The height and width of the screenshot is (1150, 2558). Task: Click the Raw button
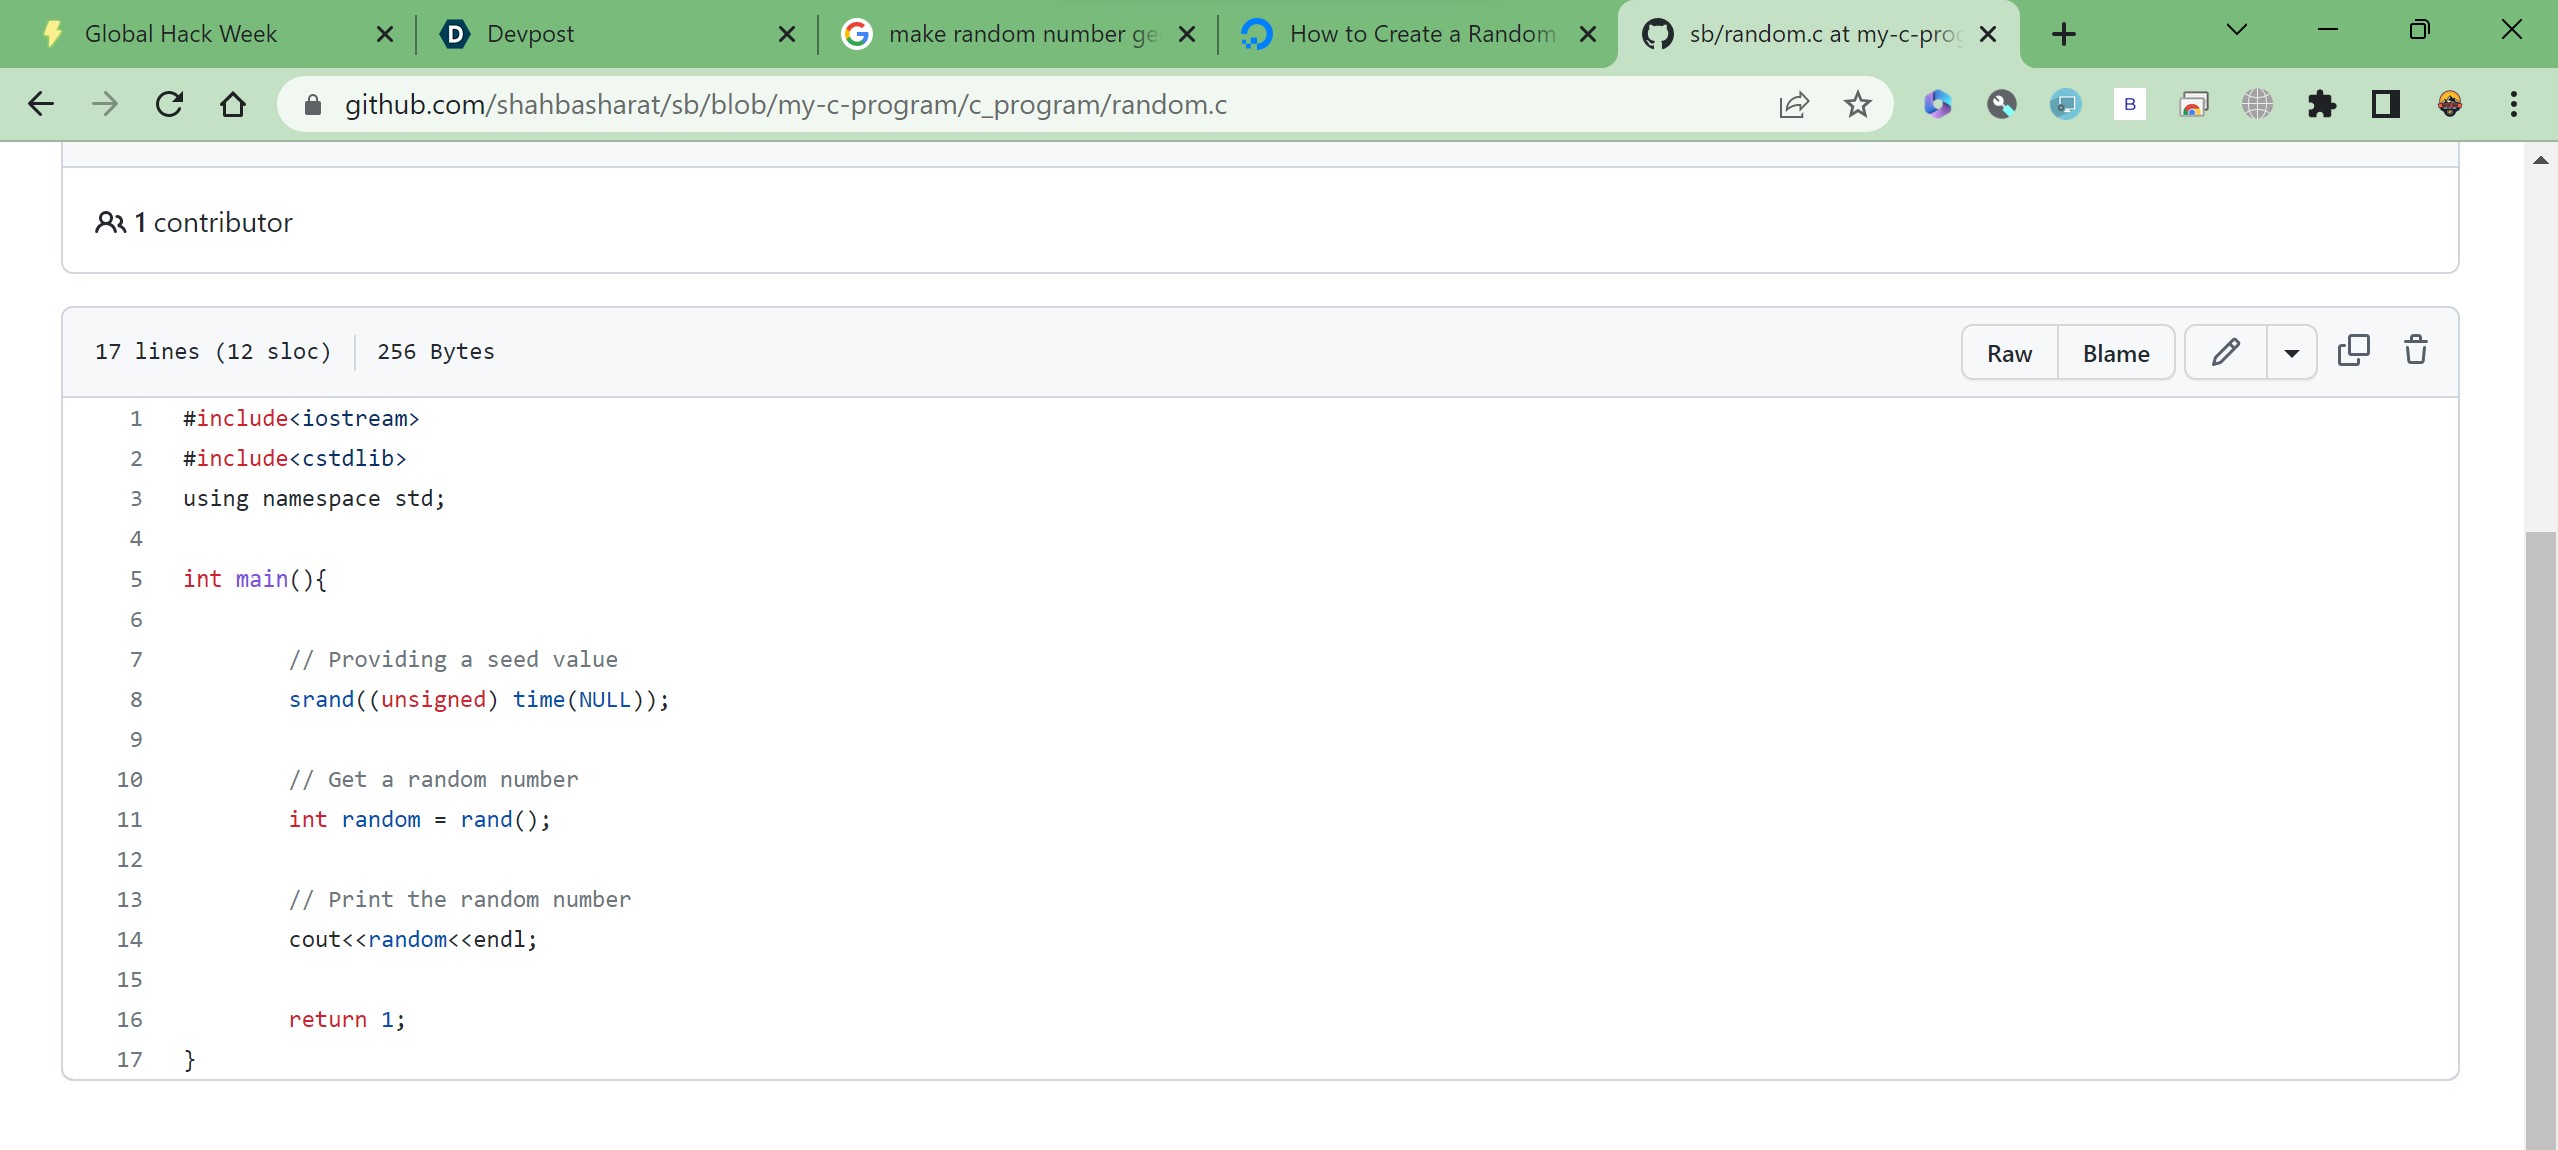tap(2009, 353)
